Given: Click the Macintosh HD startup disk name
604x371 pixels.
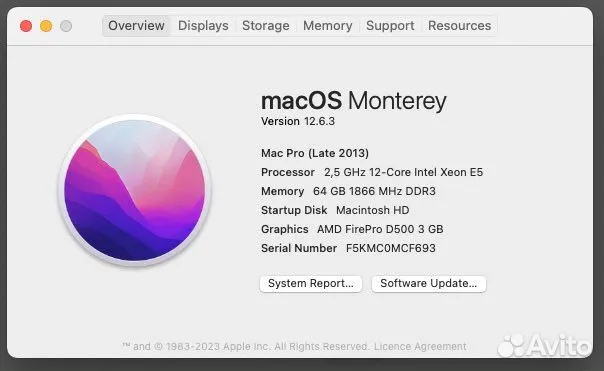Looking at the screenshot, I should click(x=372, y=210).
